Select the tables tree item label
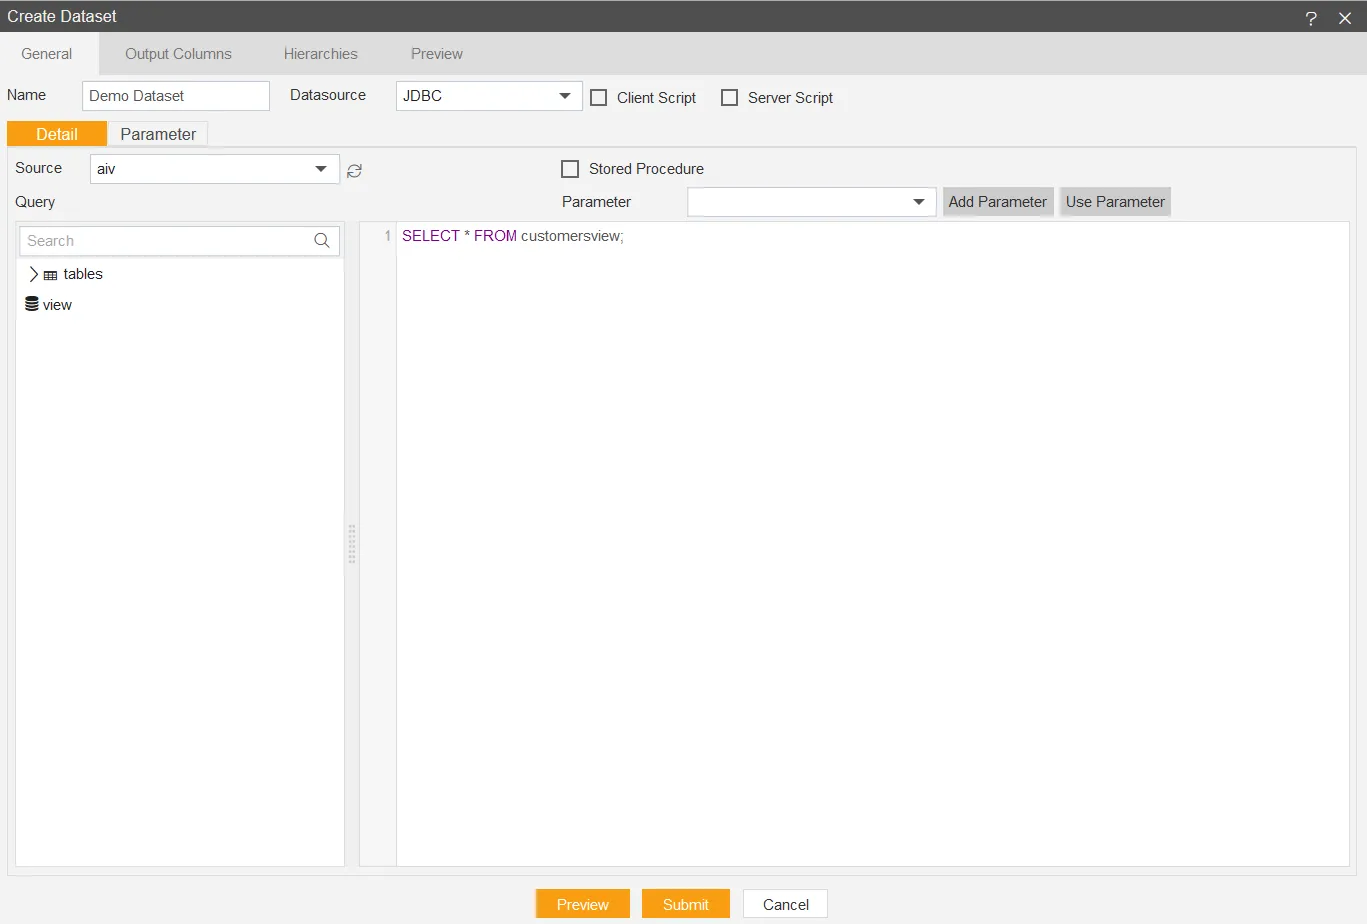This screenshot has height=924, width=1367. 83,274
